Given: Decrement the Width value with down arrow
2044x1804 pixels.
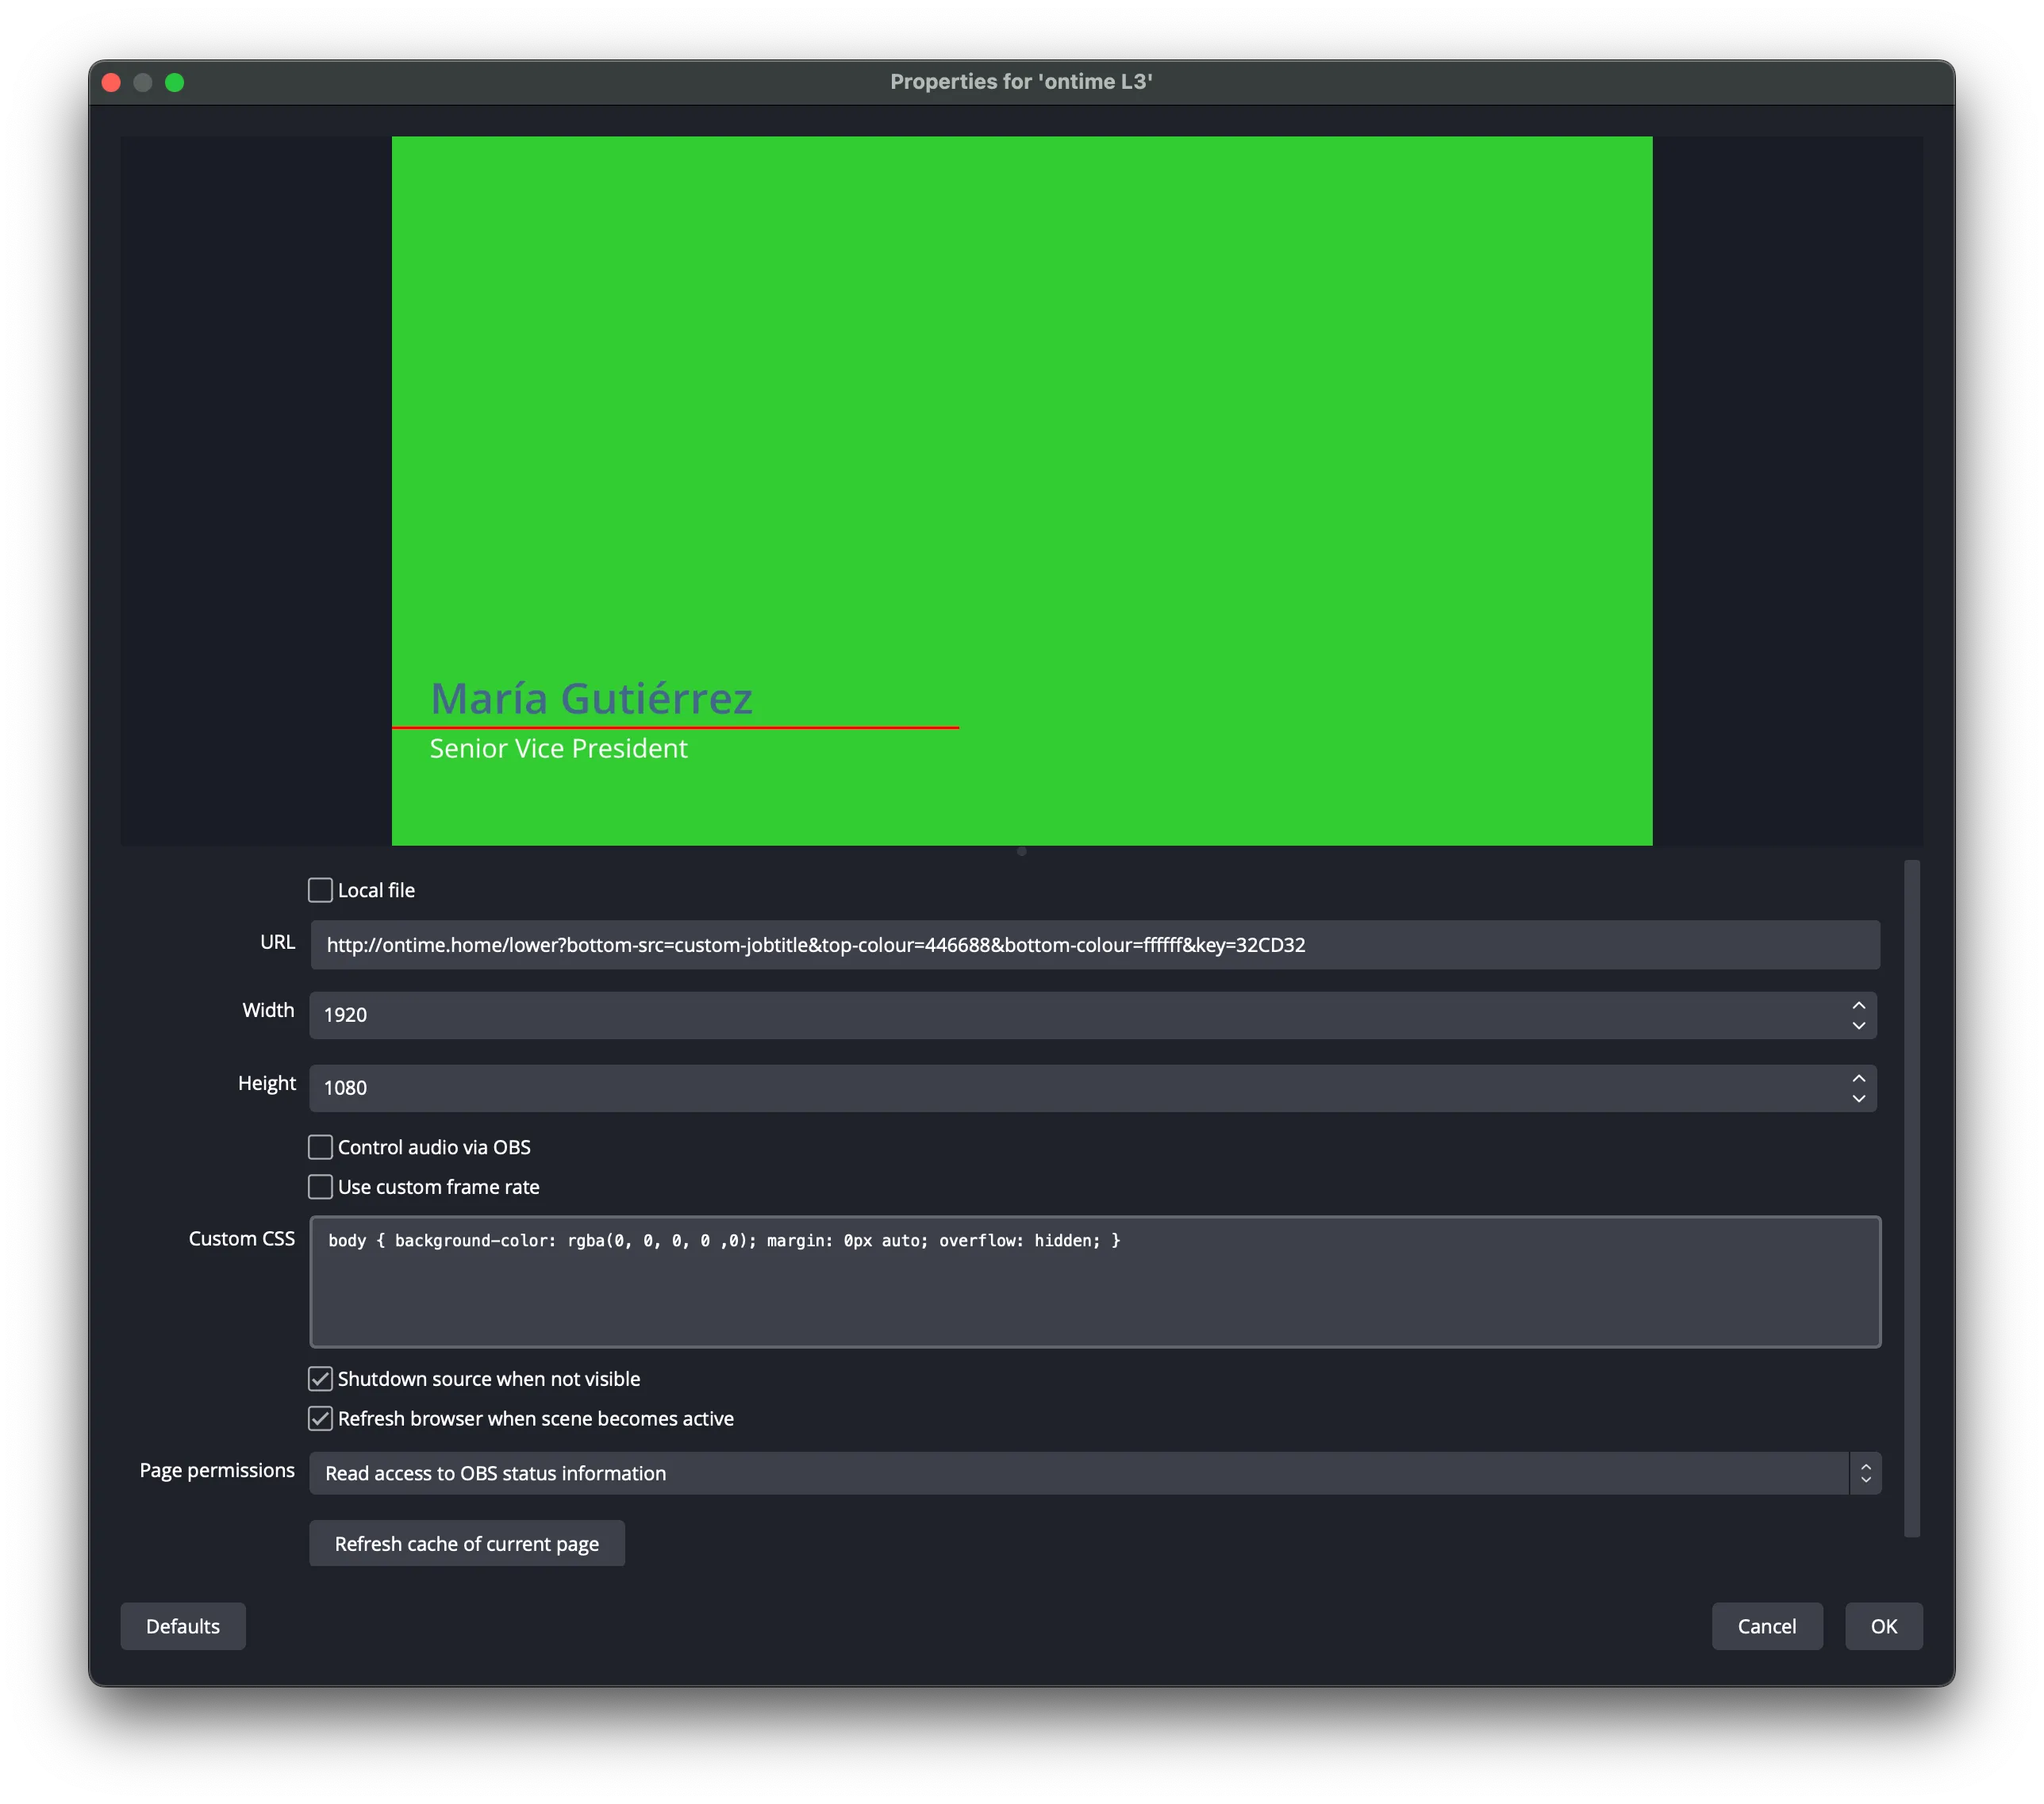Looking at the screenshot, I should coord(1858,1026).
